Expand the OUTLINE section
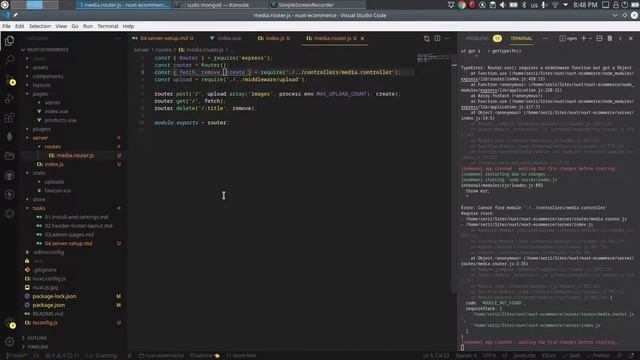Image resolution: width=640 pixels, height=360 pixels. 37,338
